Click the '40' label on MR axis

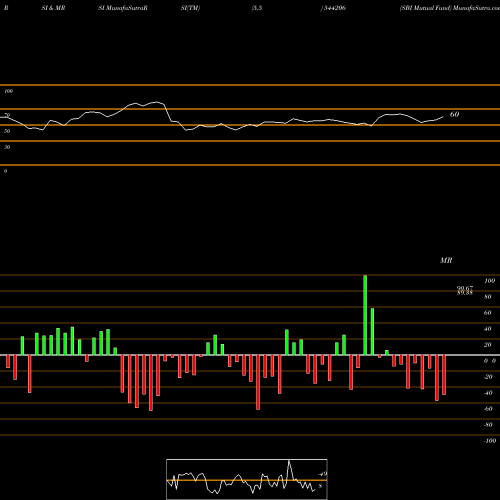point(488,329)
